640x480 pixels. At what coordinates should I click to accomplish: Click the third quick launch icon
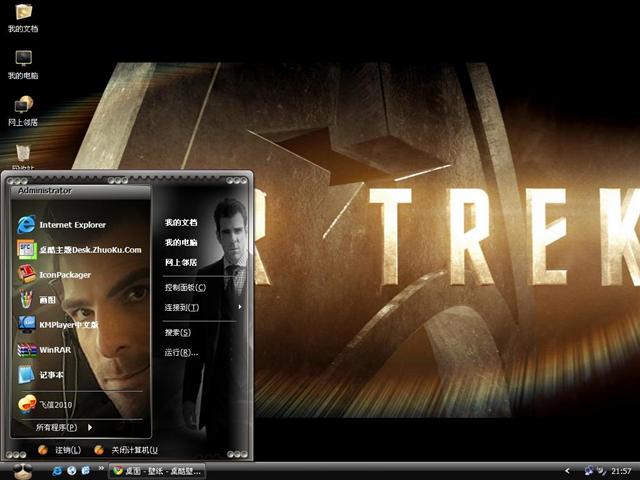click(86, 471)
